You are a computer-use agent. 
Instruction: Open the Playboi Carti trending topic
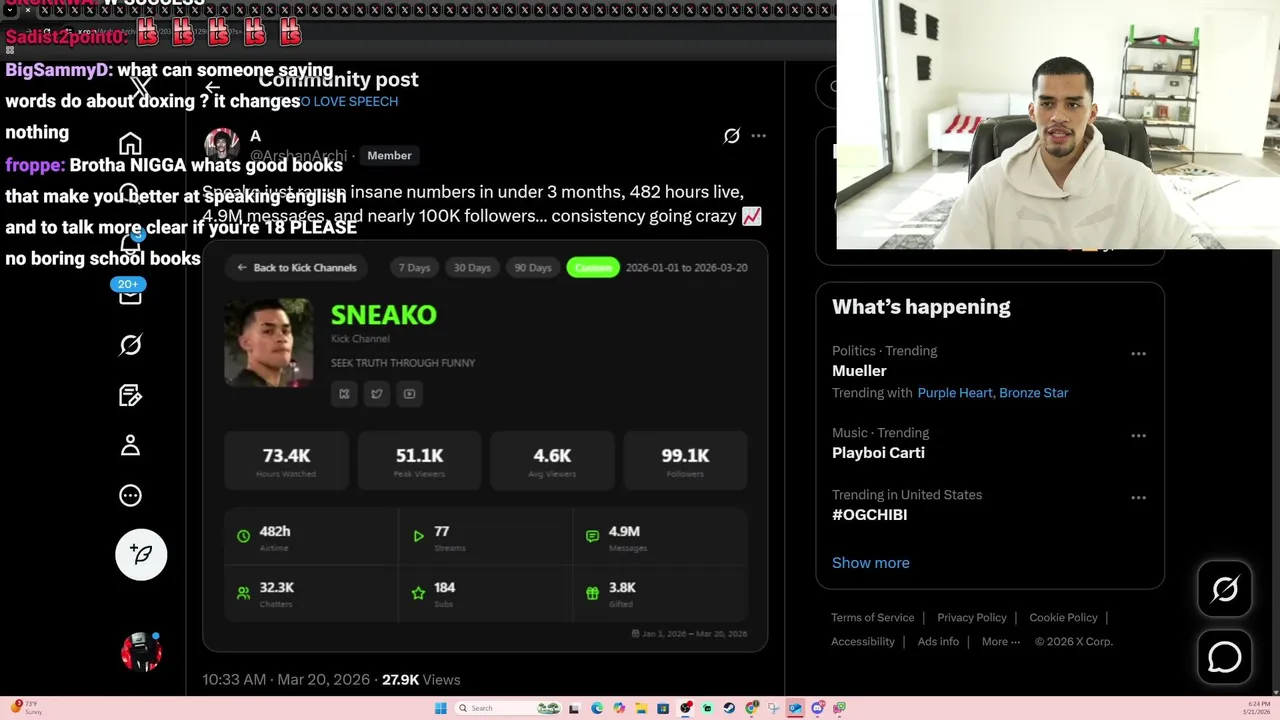click(x=878, y=453)
